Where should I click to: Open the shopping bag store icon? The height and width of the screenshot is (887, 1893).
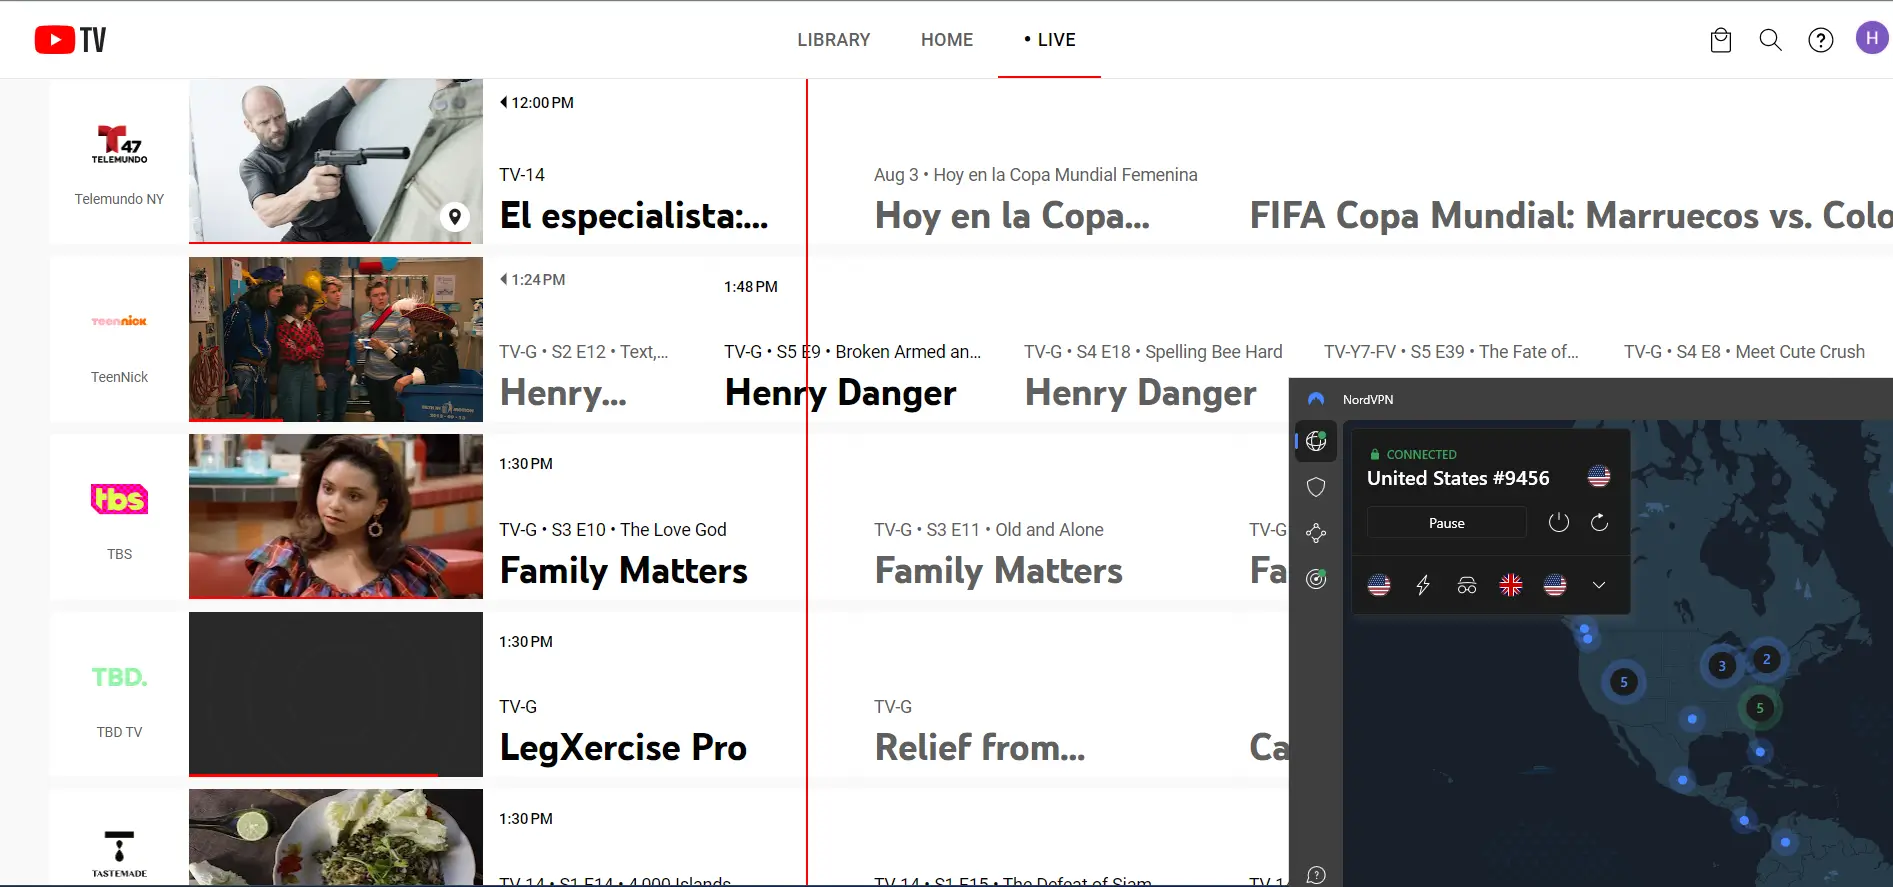[1721, 40]
